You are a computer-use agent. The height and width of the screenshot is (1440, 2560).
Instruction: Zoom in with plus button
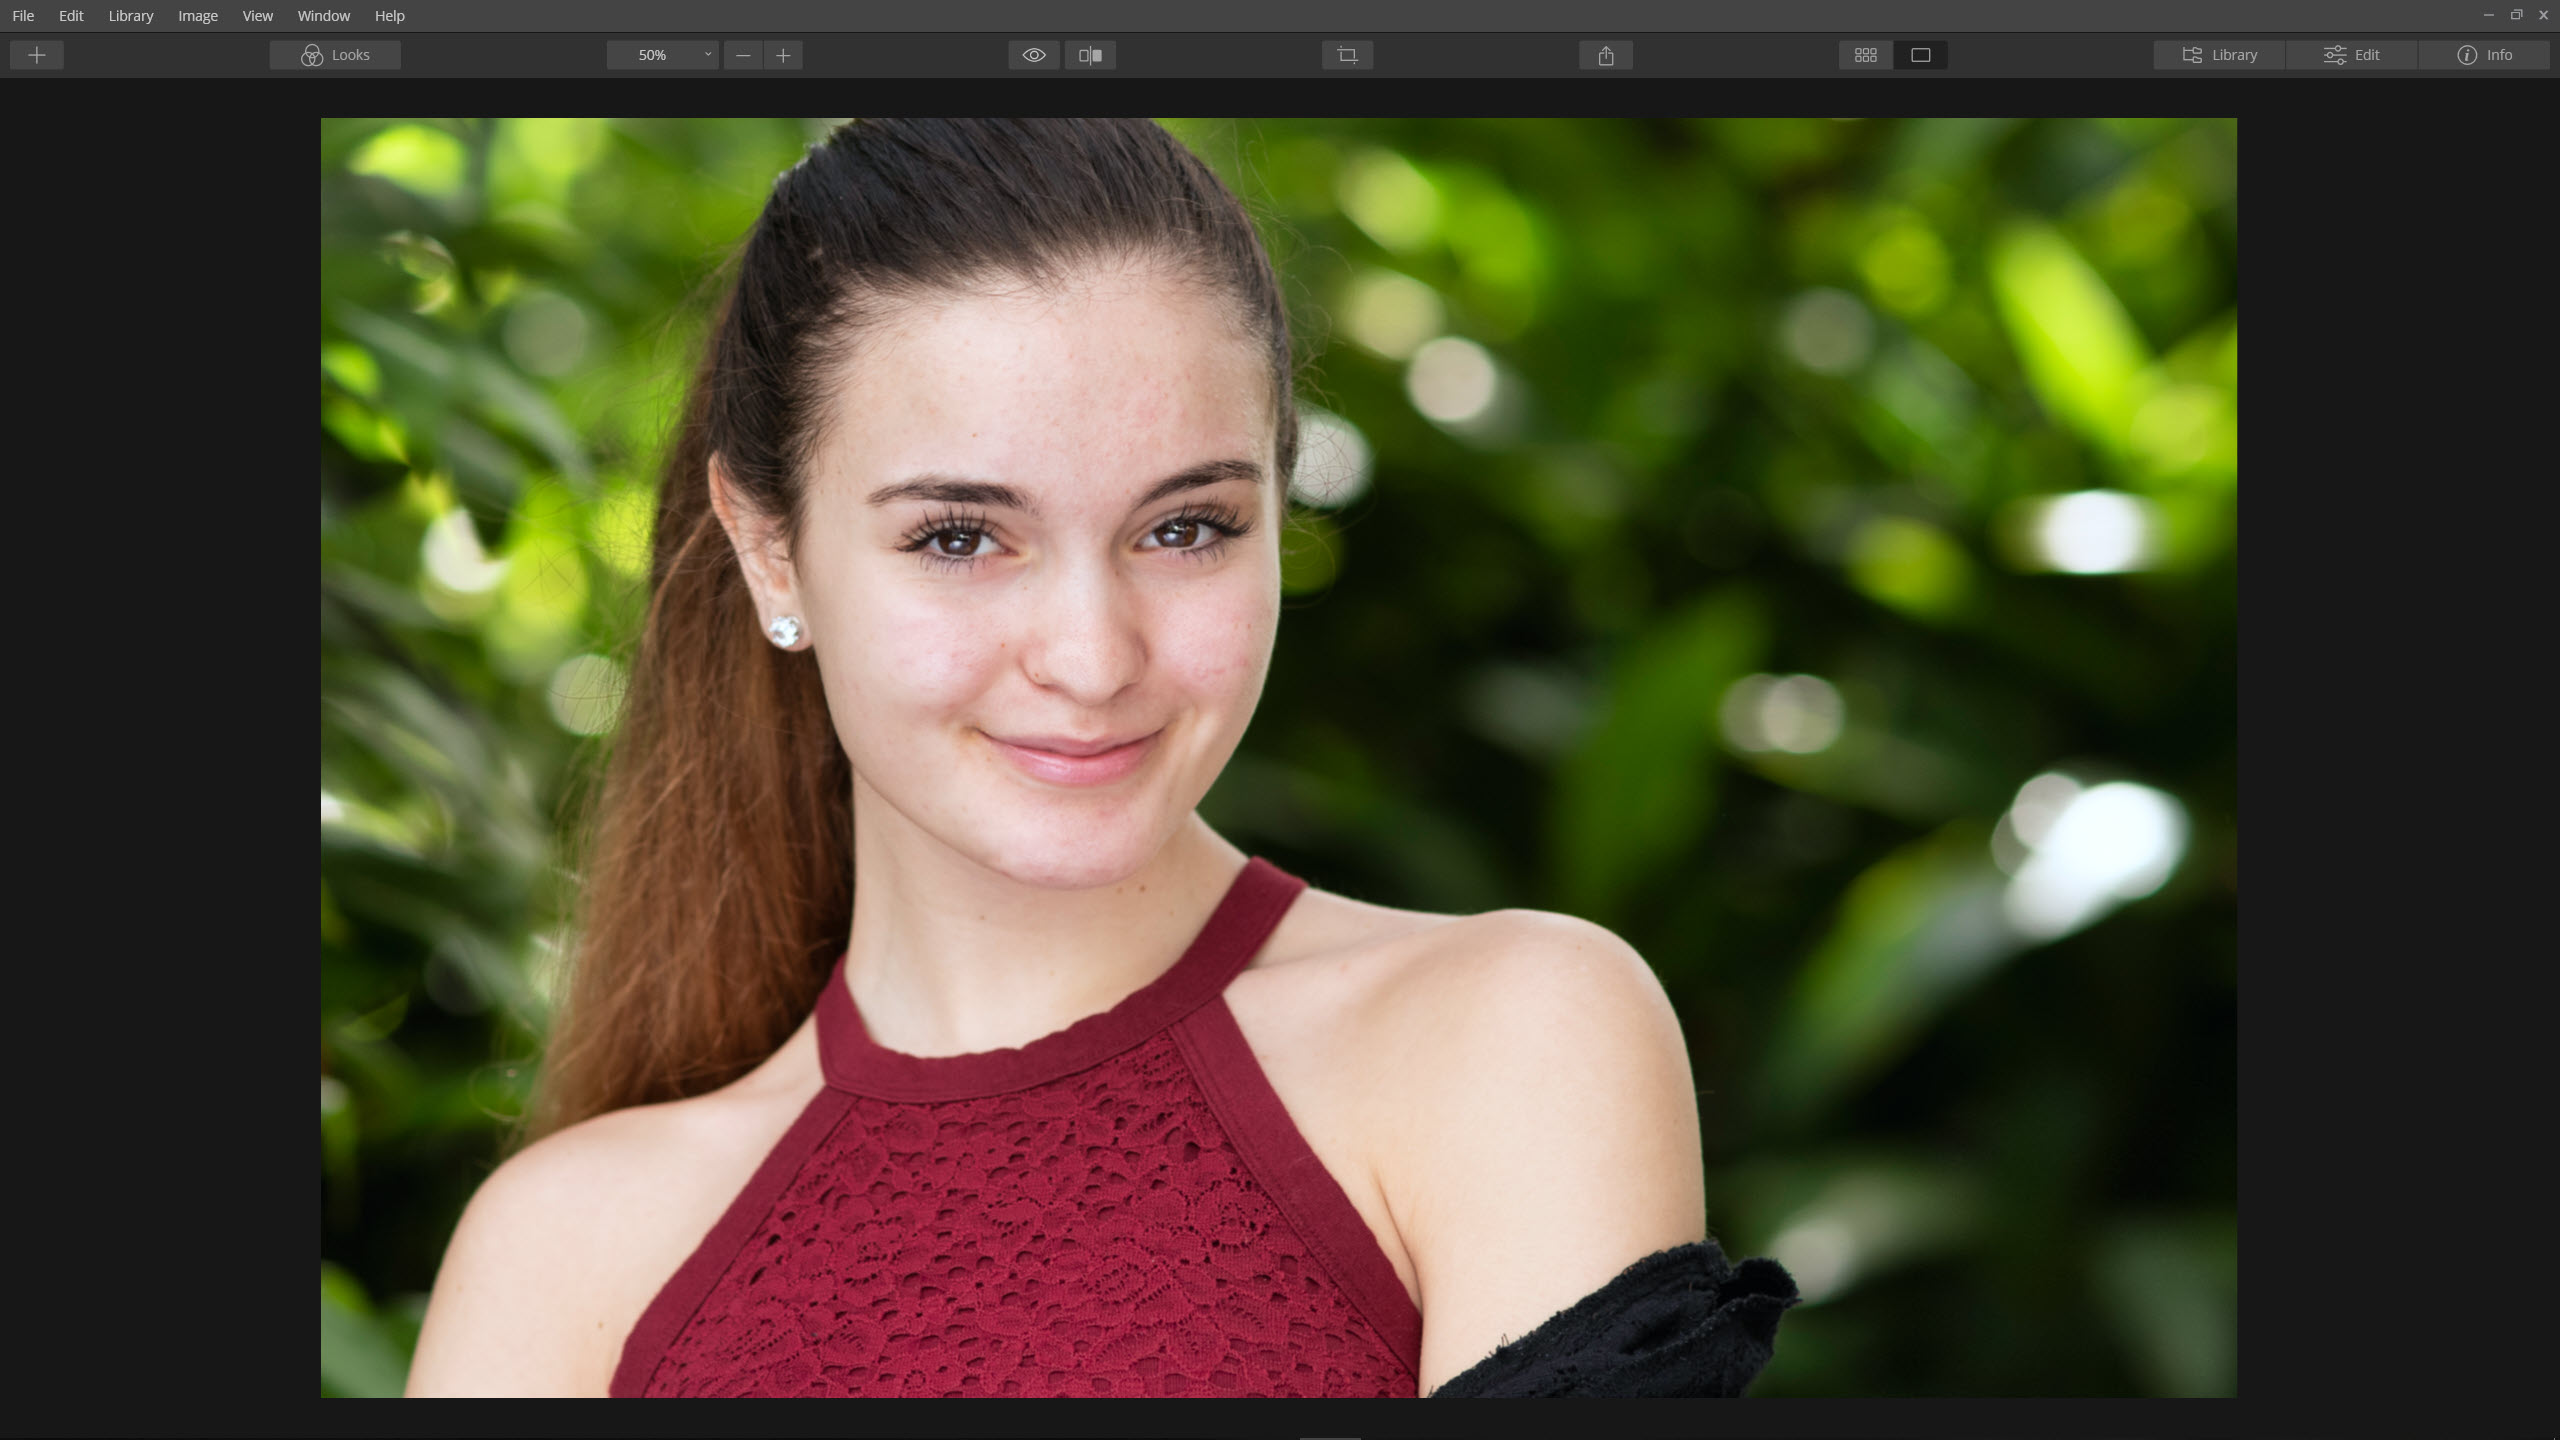point(783,55)
